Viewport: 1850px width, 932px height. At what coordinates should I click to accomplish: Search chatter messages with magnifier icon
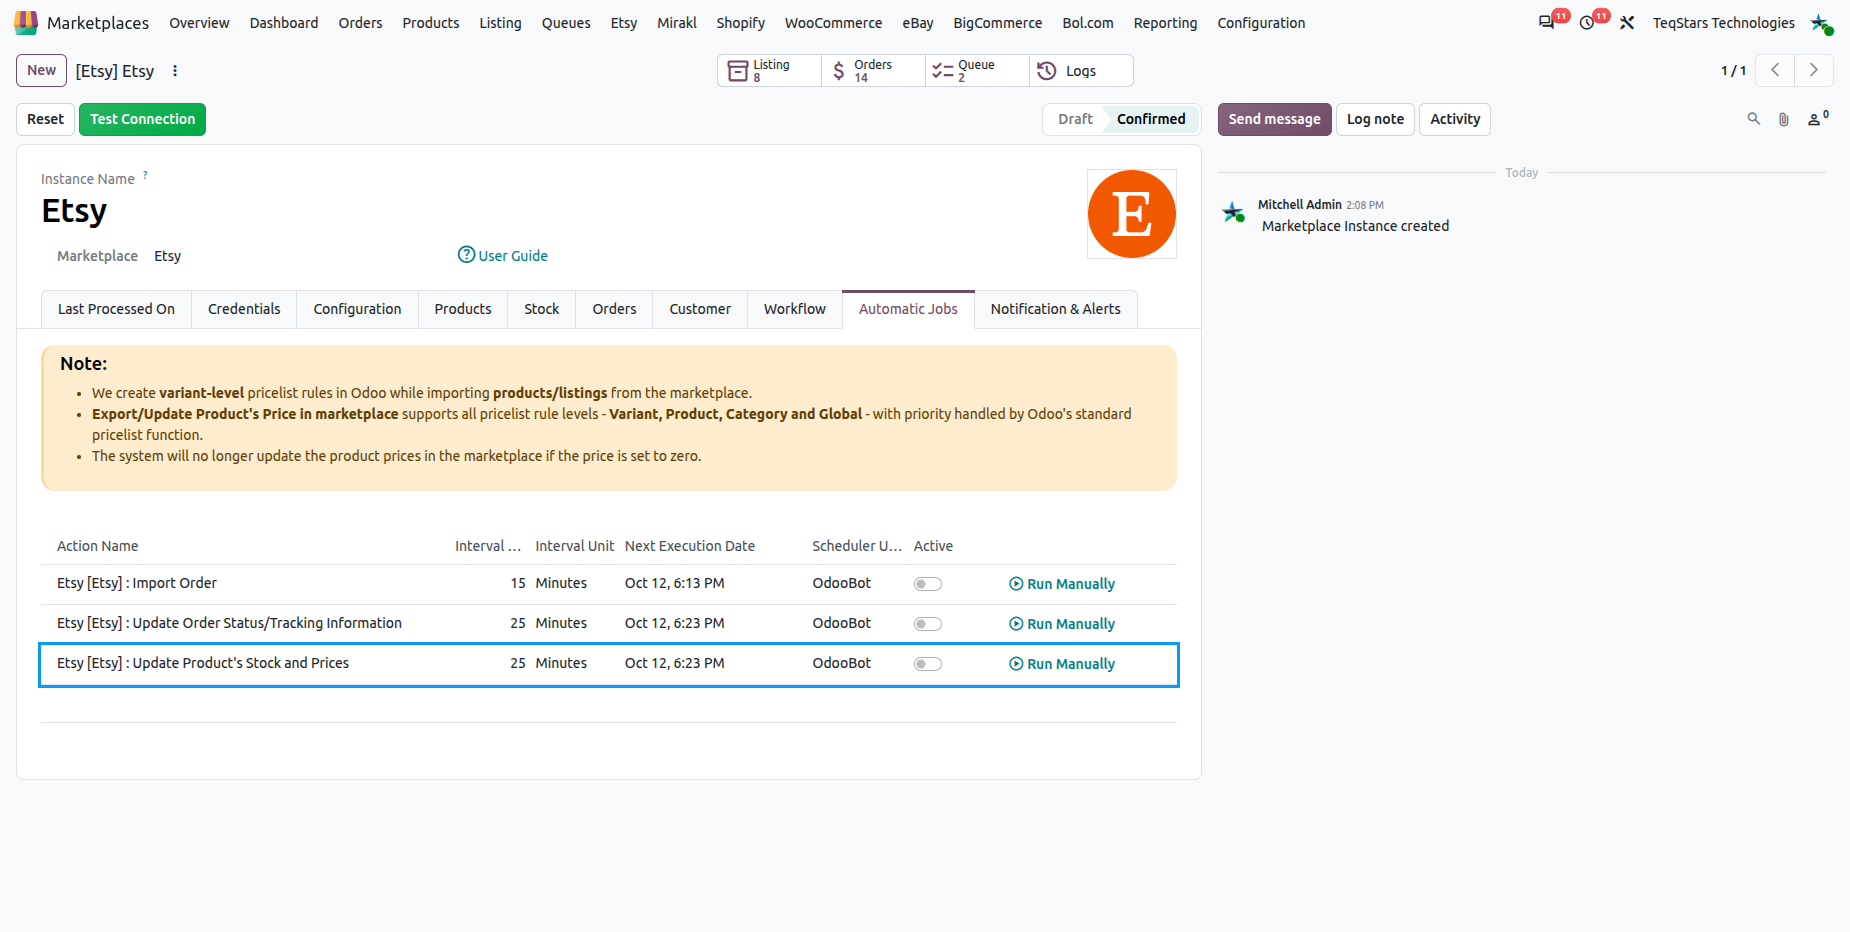[1753, 119]
